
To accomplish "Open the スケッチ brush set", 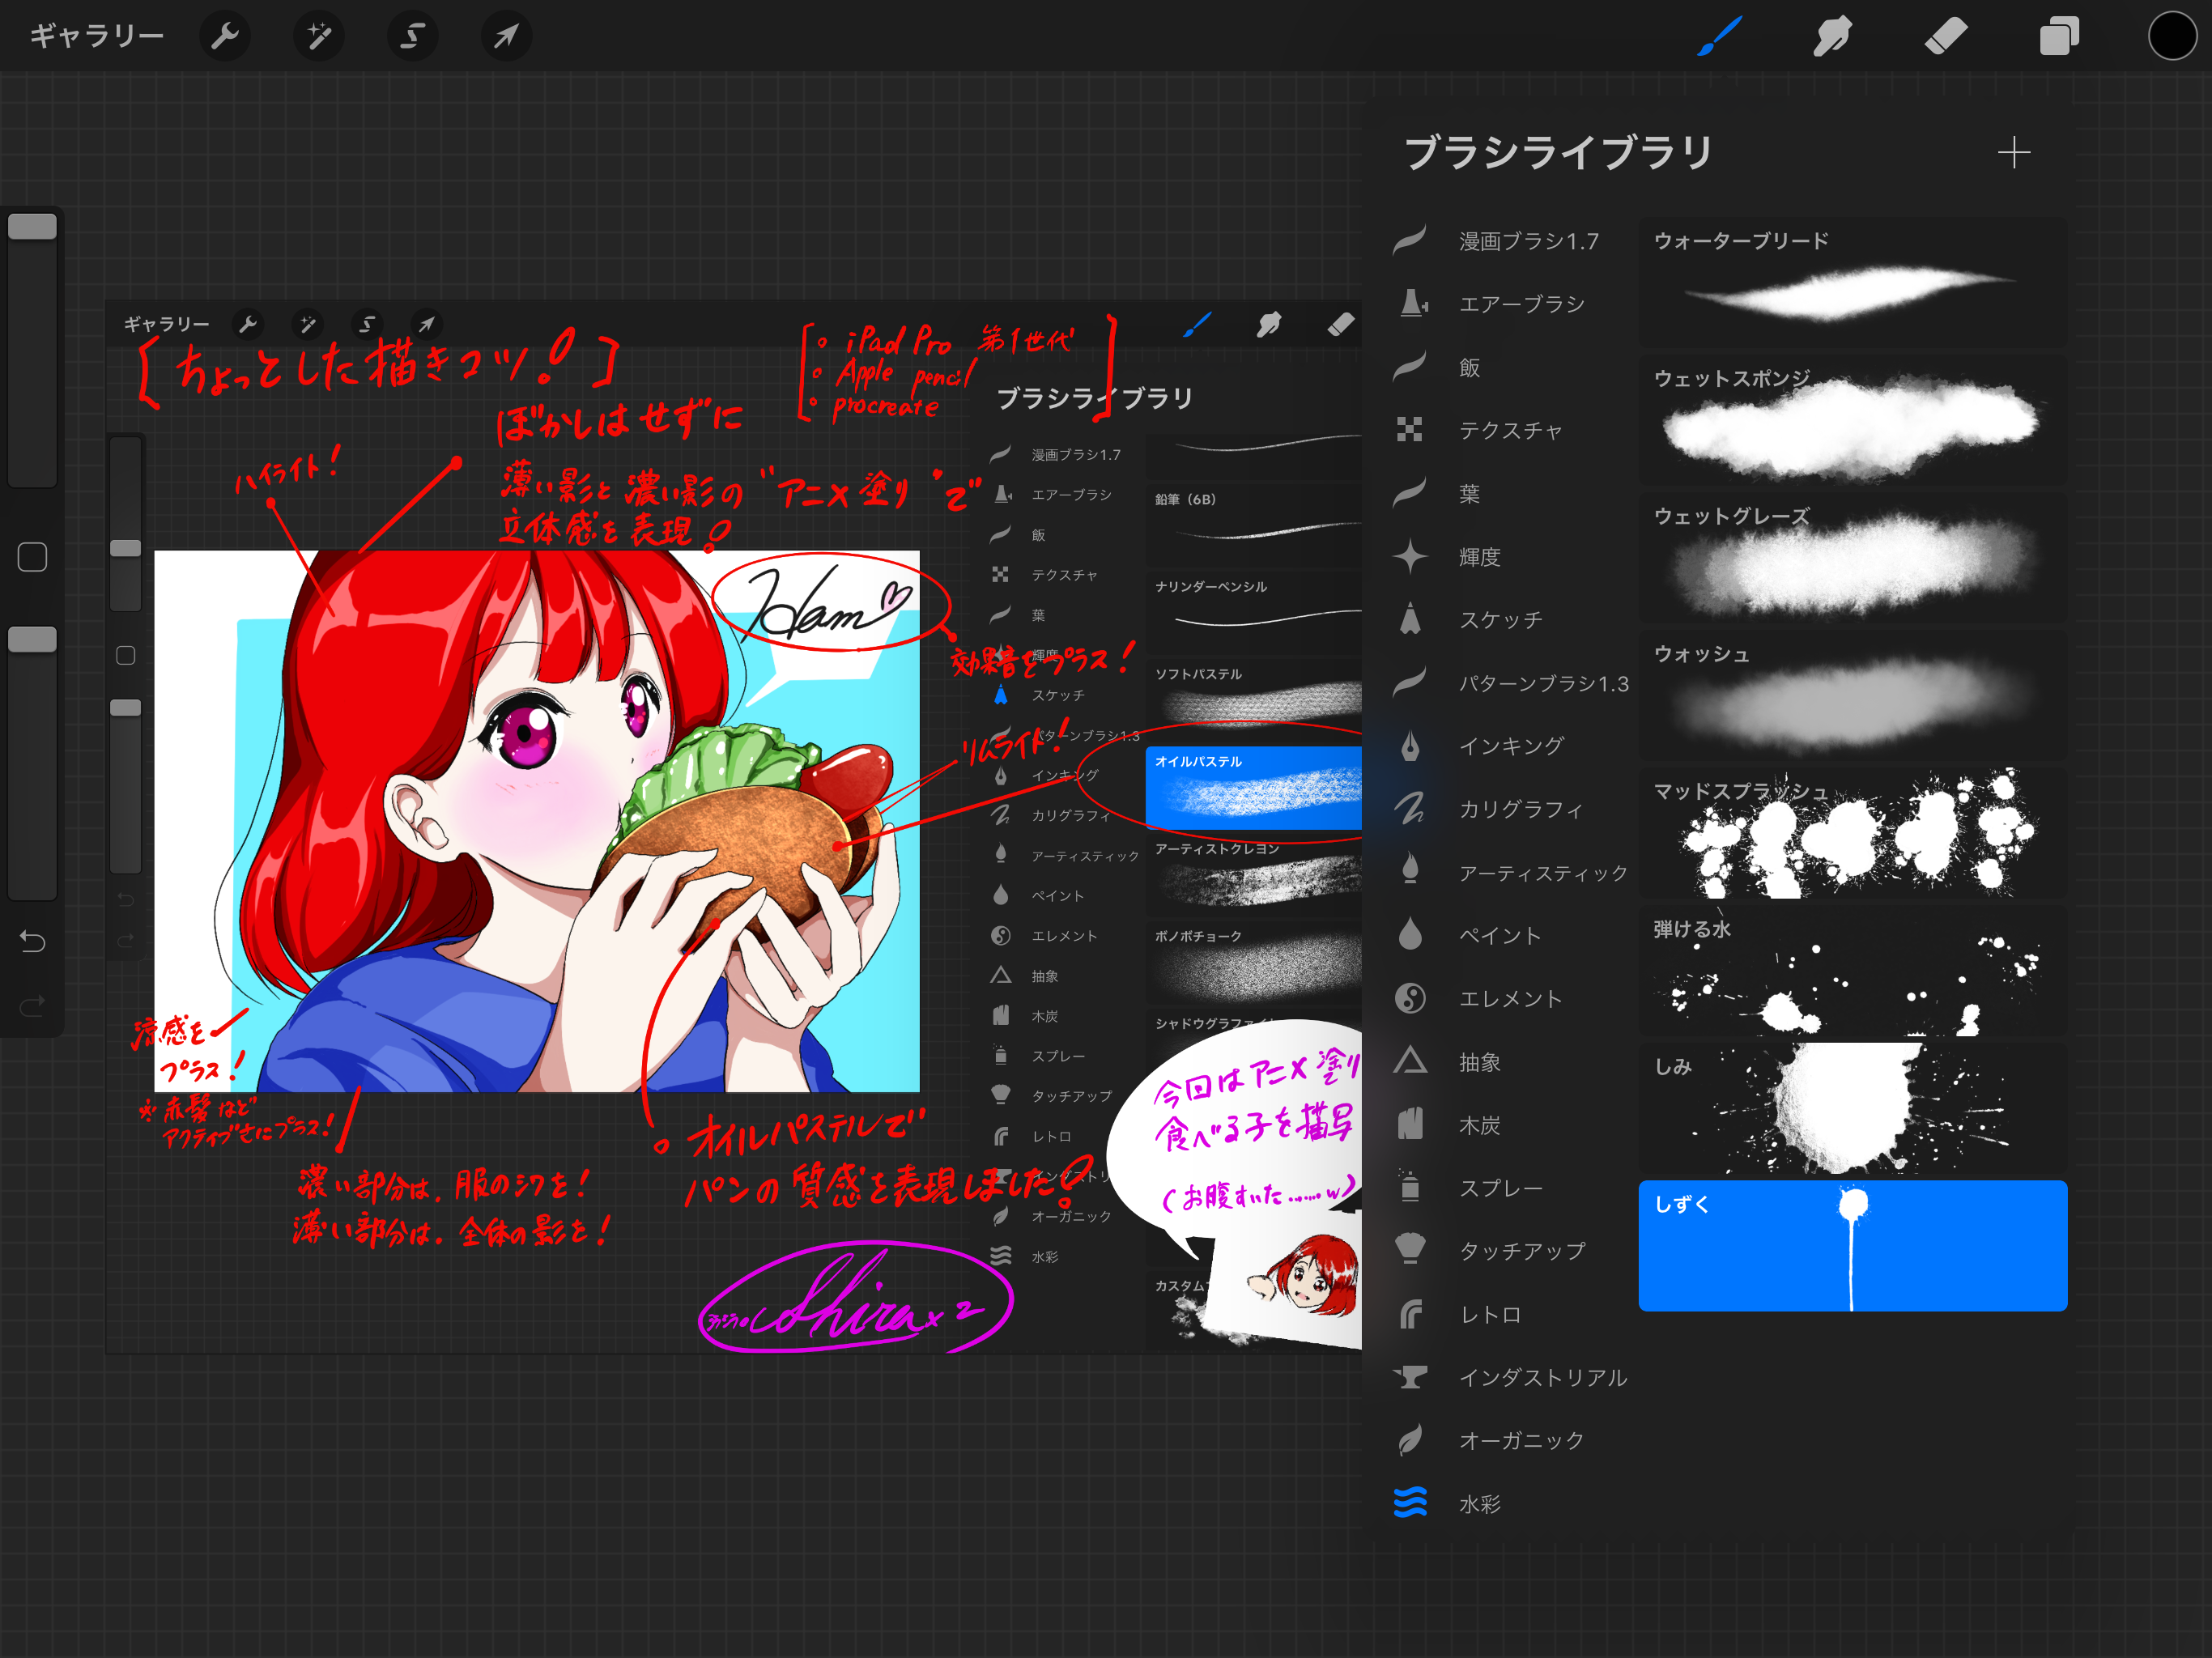I will [1510, 620].
